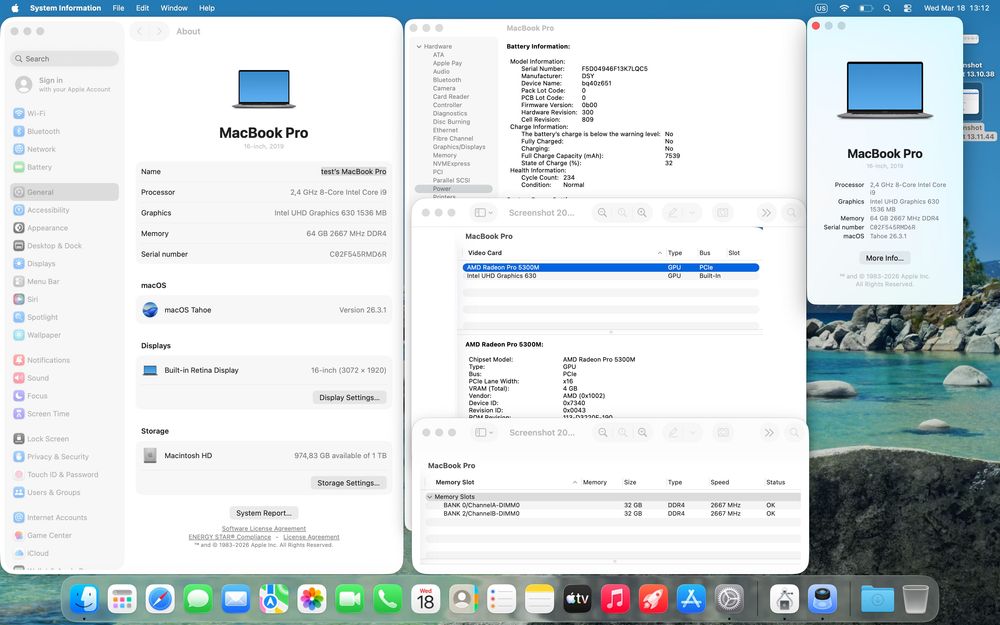Select NVMExpress in the Hardware list
Screen dimensions: 1000x625
[x=452, y=163]
